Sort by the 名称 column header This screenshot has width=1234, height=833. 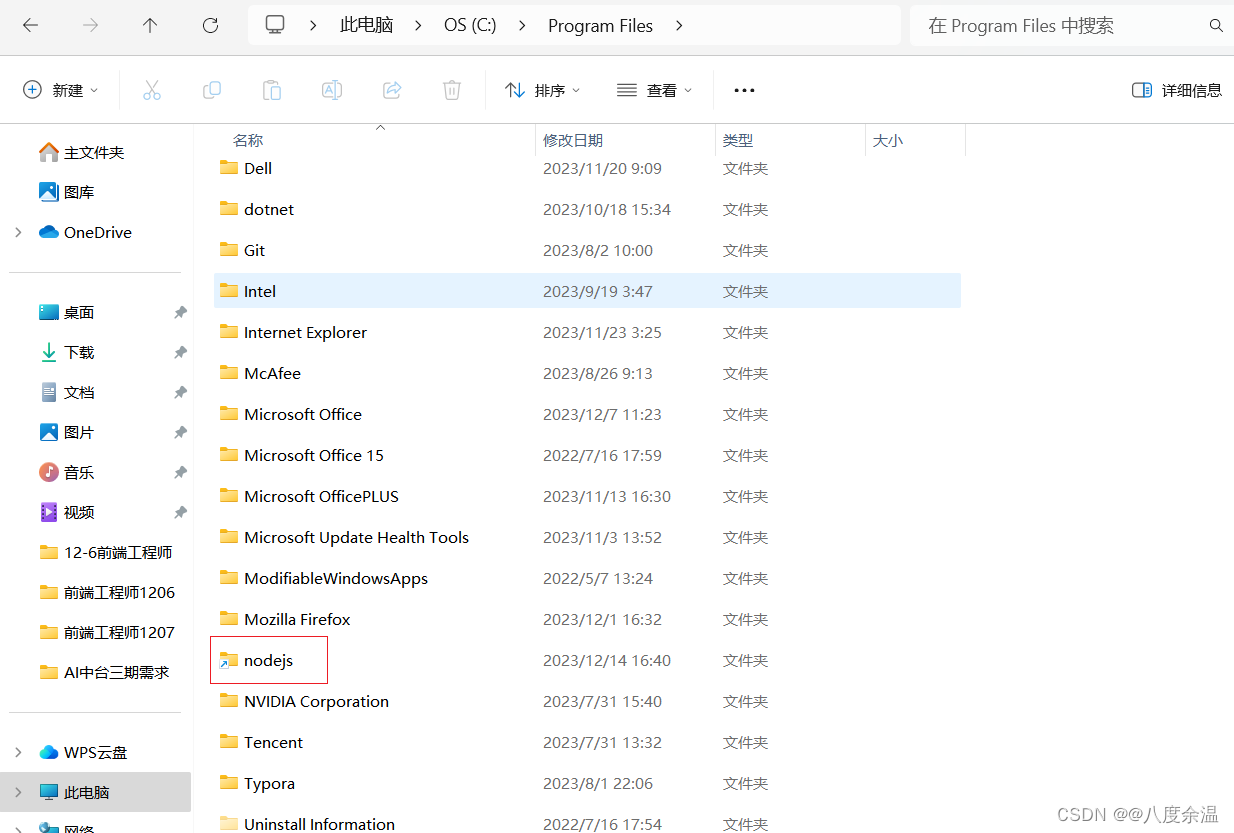[248, 141]
